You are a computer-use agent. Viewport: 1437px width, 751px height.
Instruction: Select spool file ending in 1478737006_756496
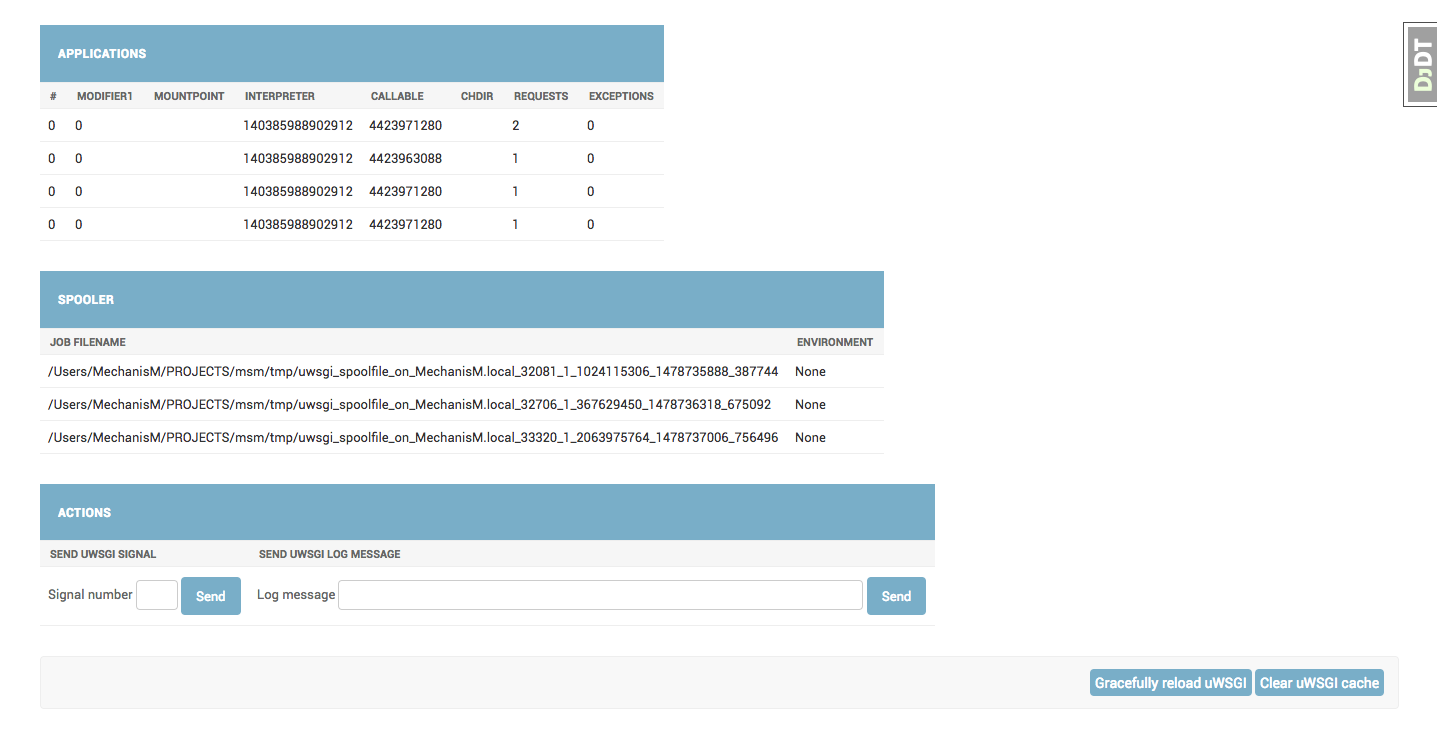(413, 438)
